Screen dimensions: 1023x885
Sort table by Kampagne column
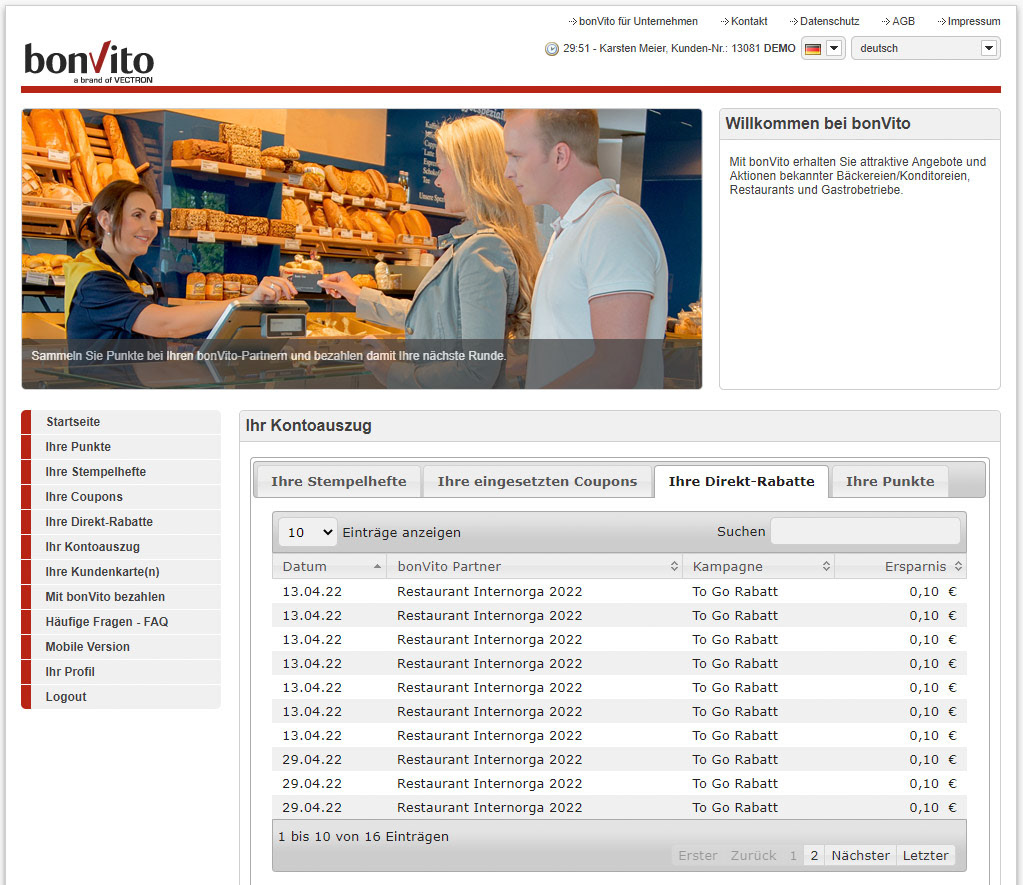759,567
